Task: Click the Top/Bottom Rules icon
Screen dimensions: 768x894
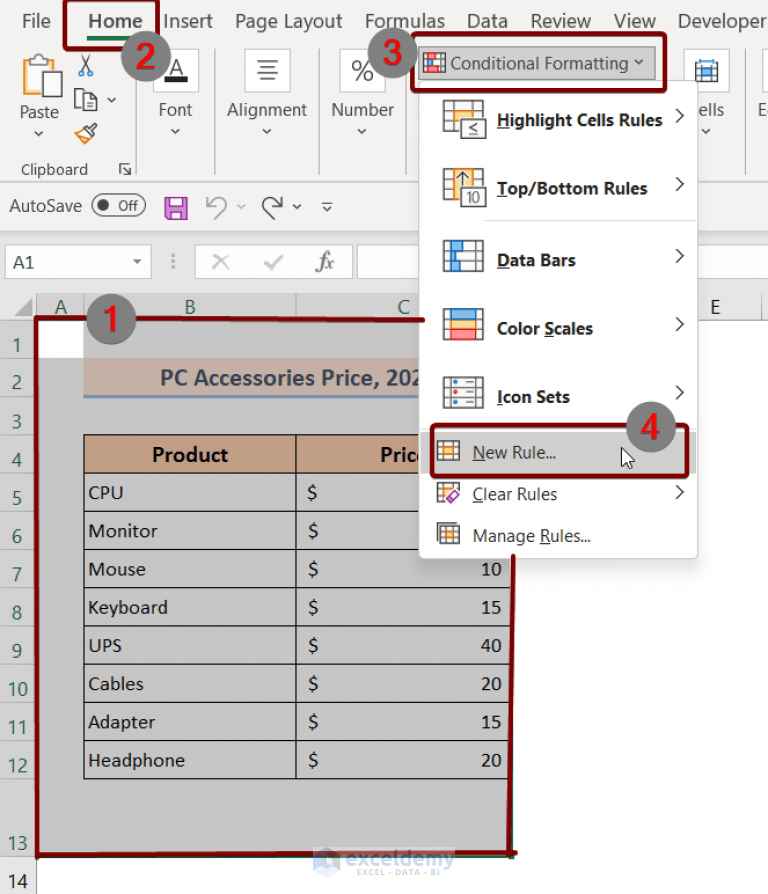Action: click(464, 188)
